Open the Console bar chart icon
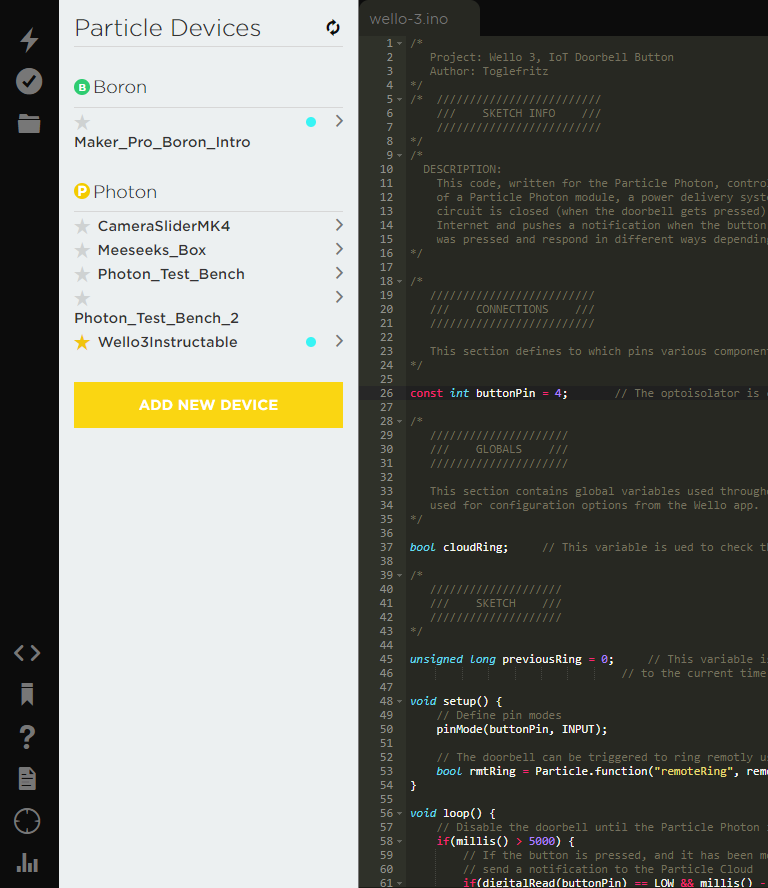Screen dimensions: 768x888 coord(27,863)
